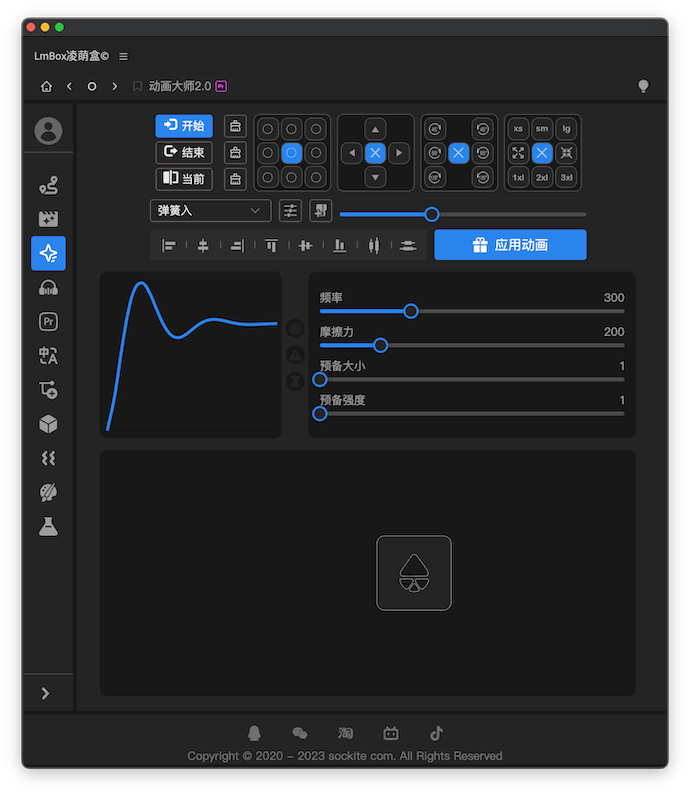This screenshot has width=690, height=794.
Task: Choose the left direction arrow
Action: click(351, 153)
